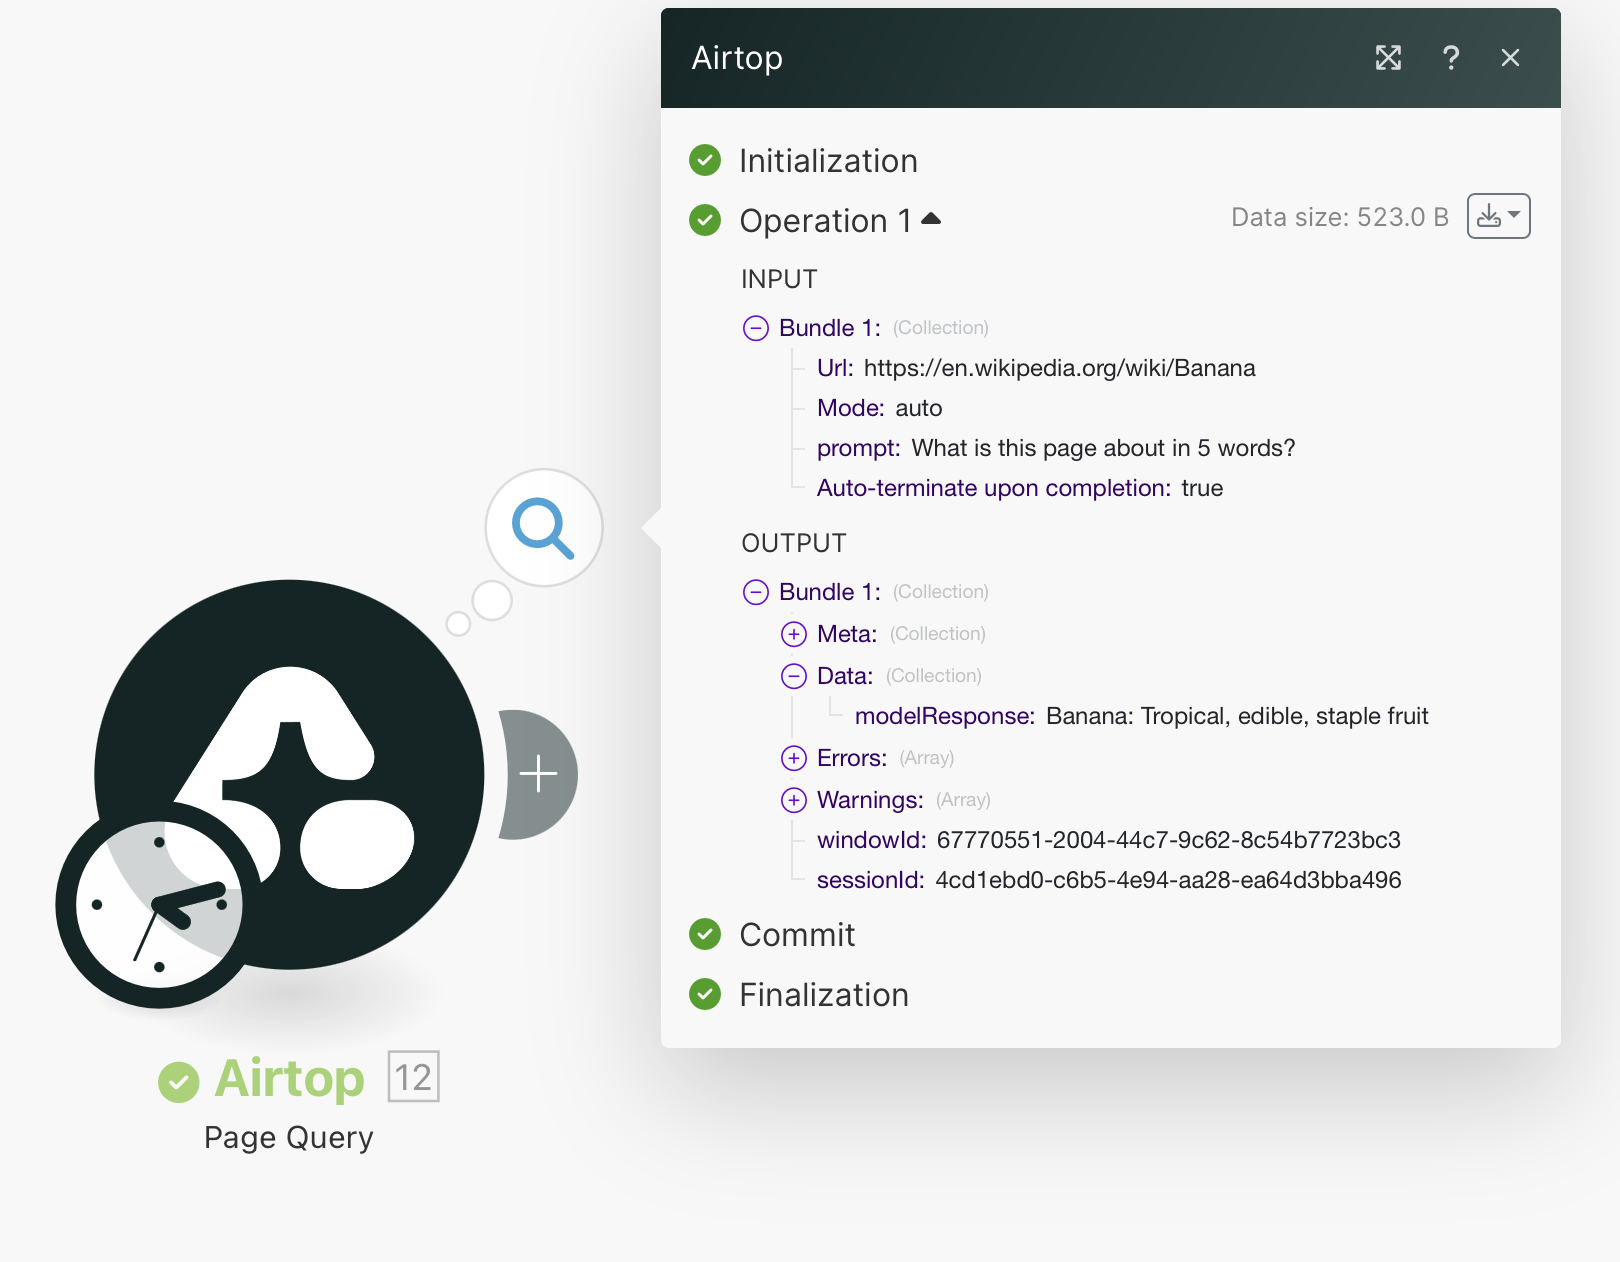Collapse the INPUT Bundle 1 collection
Screen dimensions: 1620x1262
click(755, 327)
